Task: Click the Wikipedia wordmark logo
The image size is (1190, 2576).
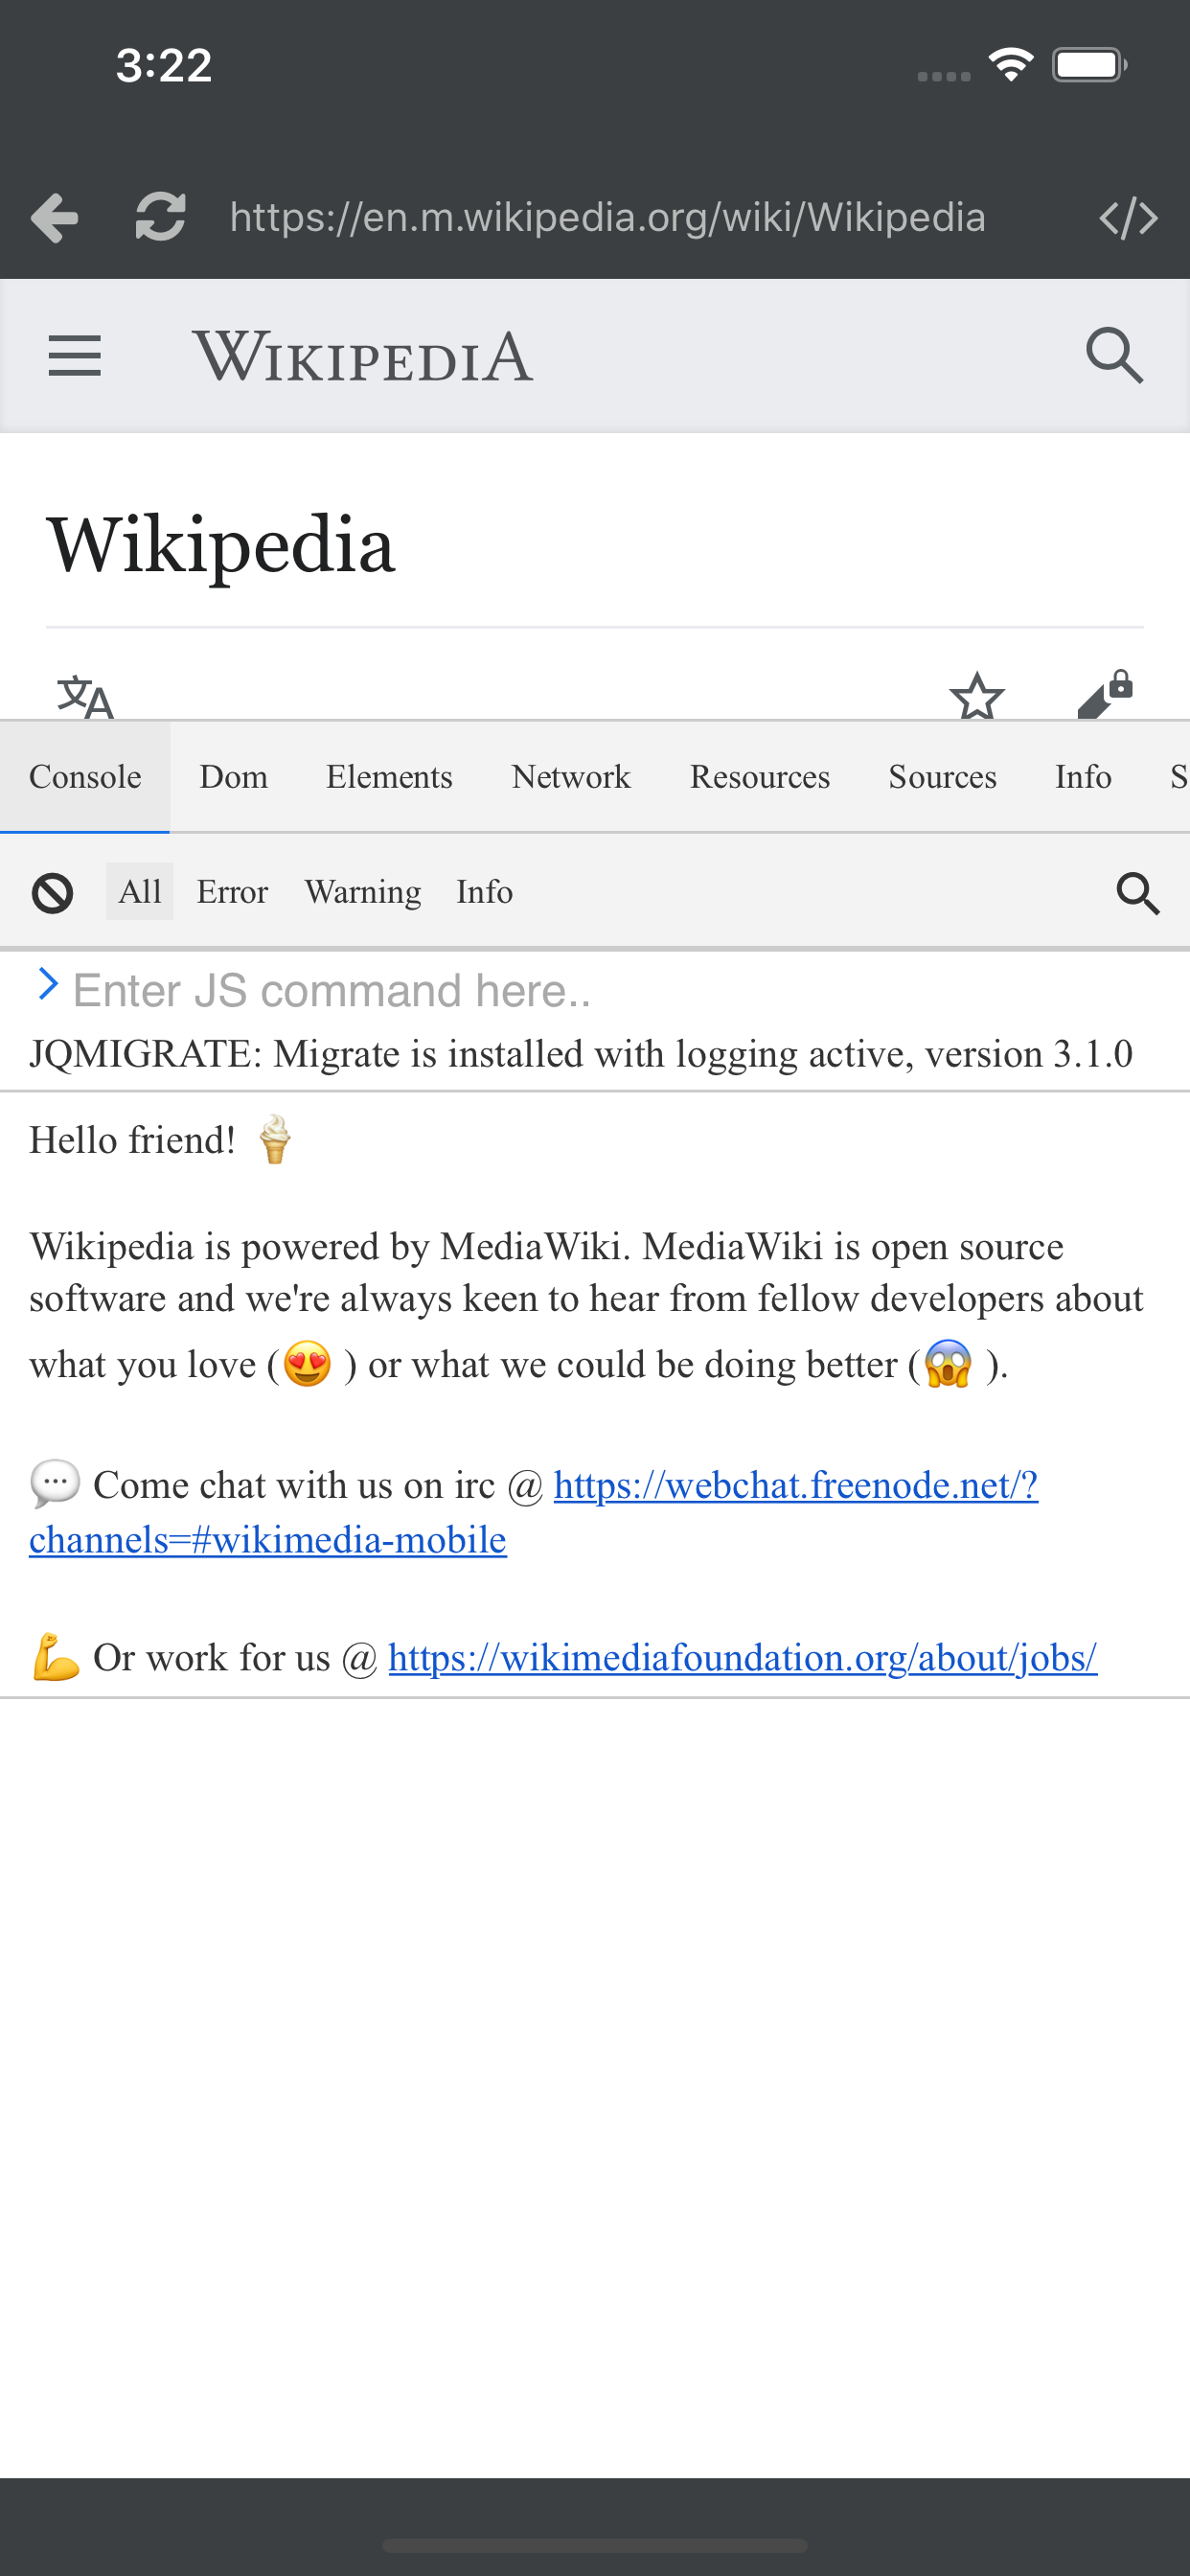Action: click(x=362, y=356)
